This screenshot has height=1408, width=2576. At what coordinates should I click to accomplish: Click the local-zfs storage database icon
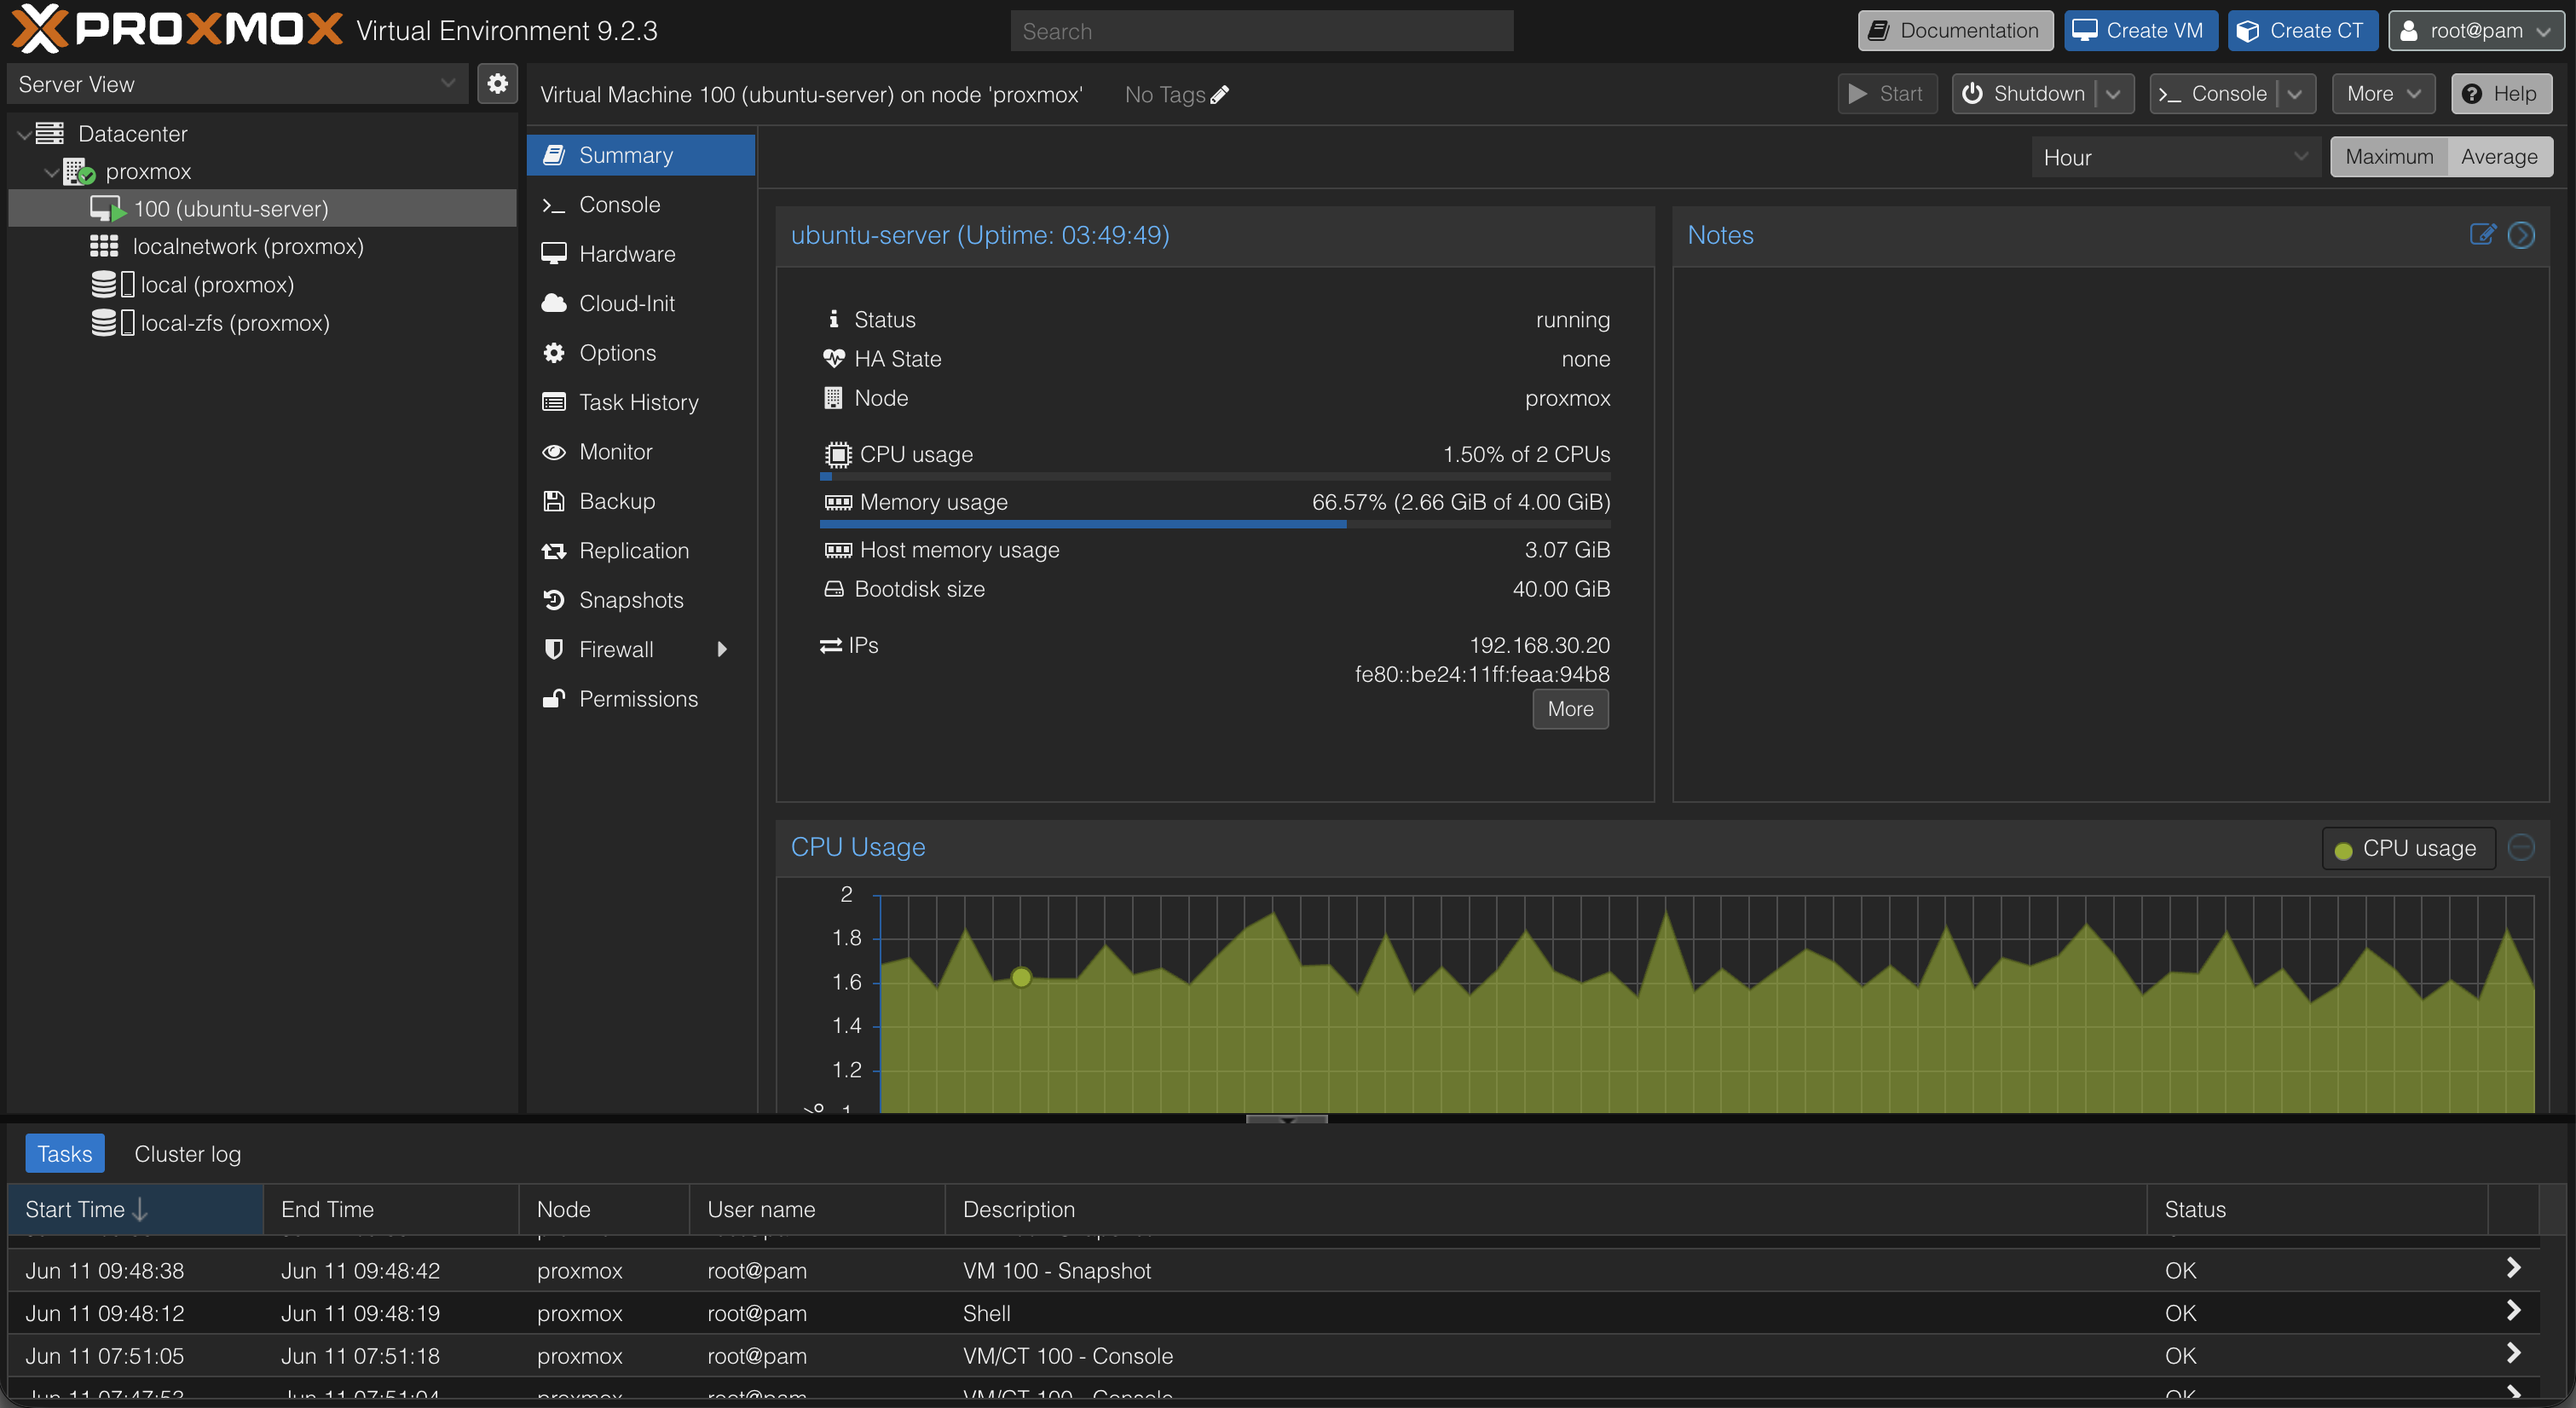pos(104,322)
